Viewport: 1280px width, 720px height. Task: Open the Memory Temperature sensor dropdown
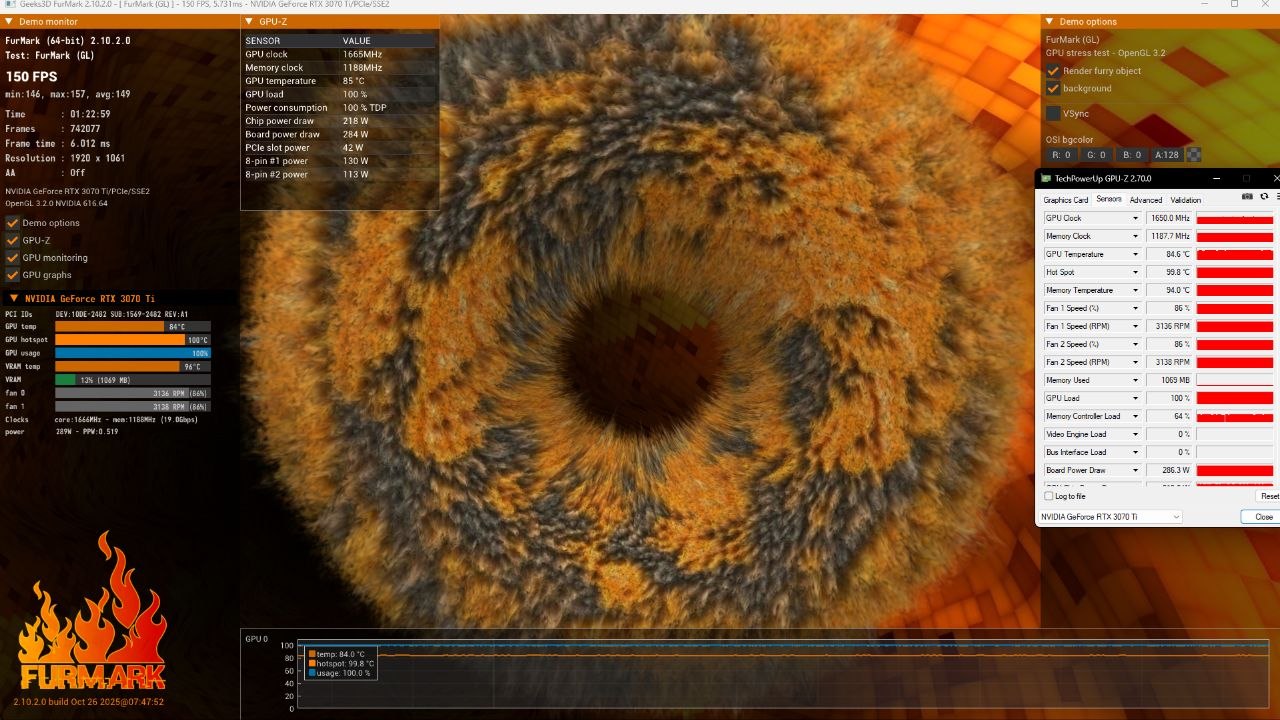pyautogui.click(x=1135, y=290)
